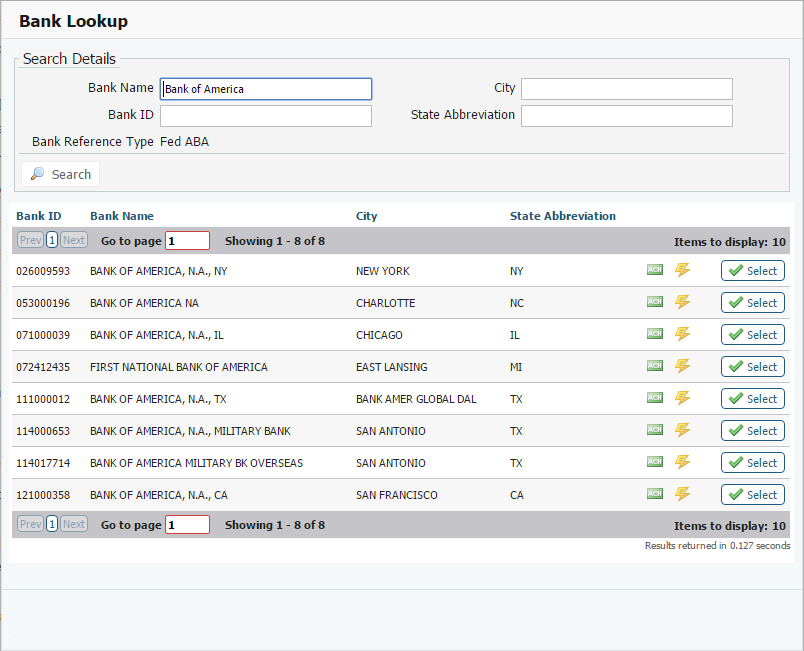Click ACH icon for bank ID 111000012

[x=655, y=398]
